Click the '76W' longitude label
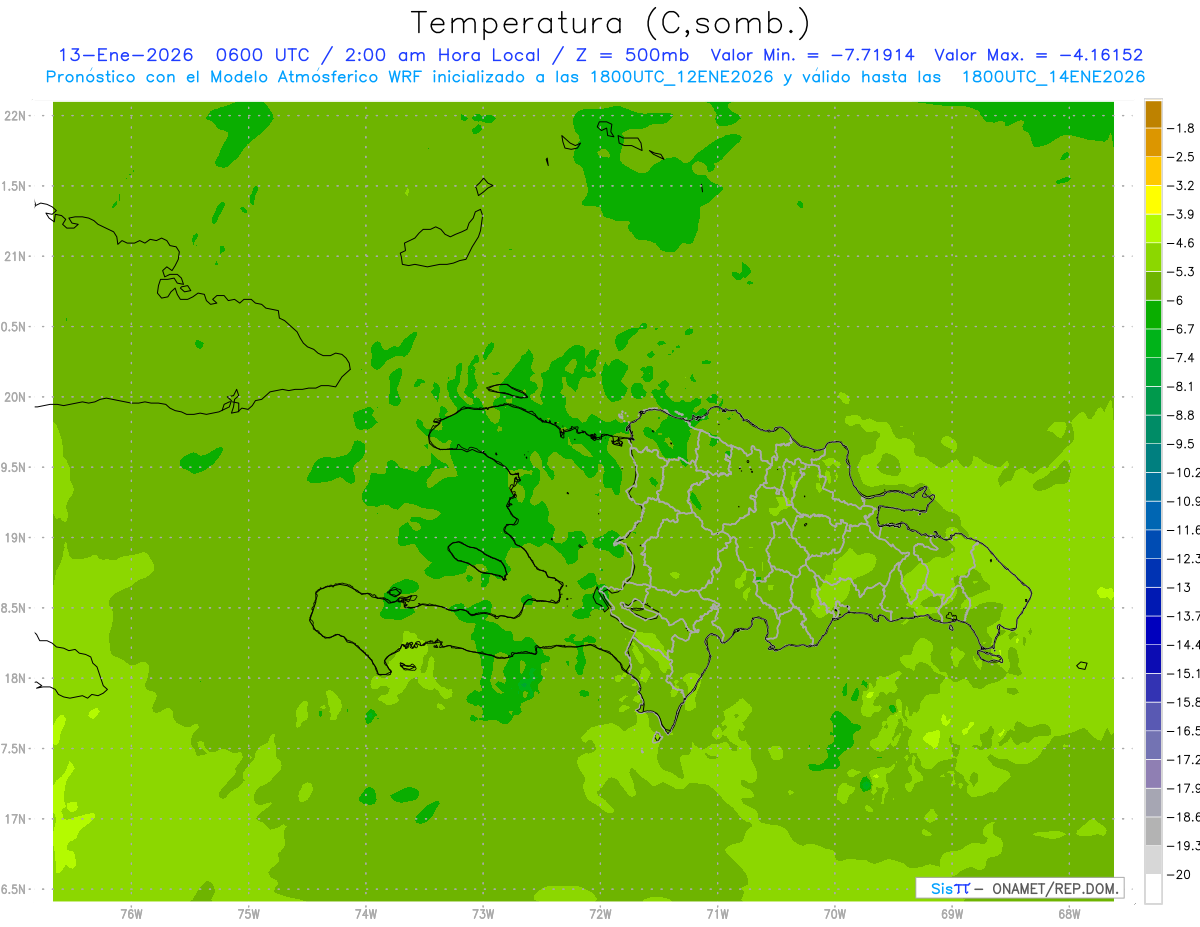This screenshot has height=927, width=1200. pyautogui.click(x=131, y=914)
